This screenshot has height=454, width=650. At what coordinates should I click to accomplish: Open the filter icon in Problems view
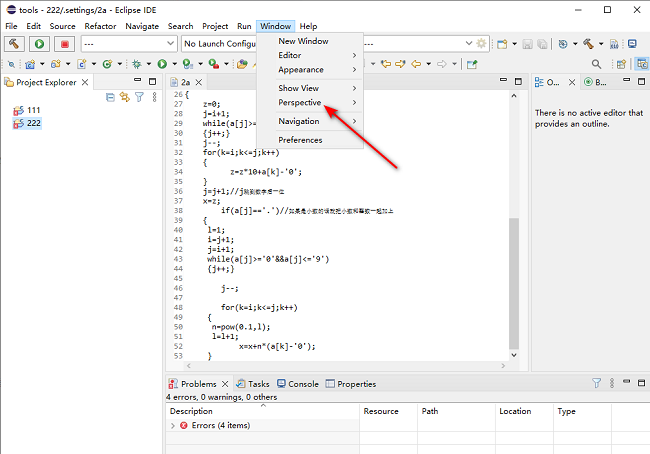pos(597,383)
